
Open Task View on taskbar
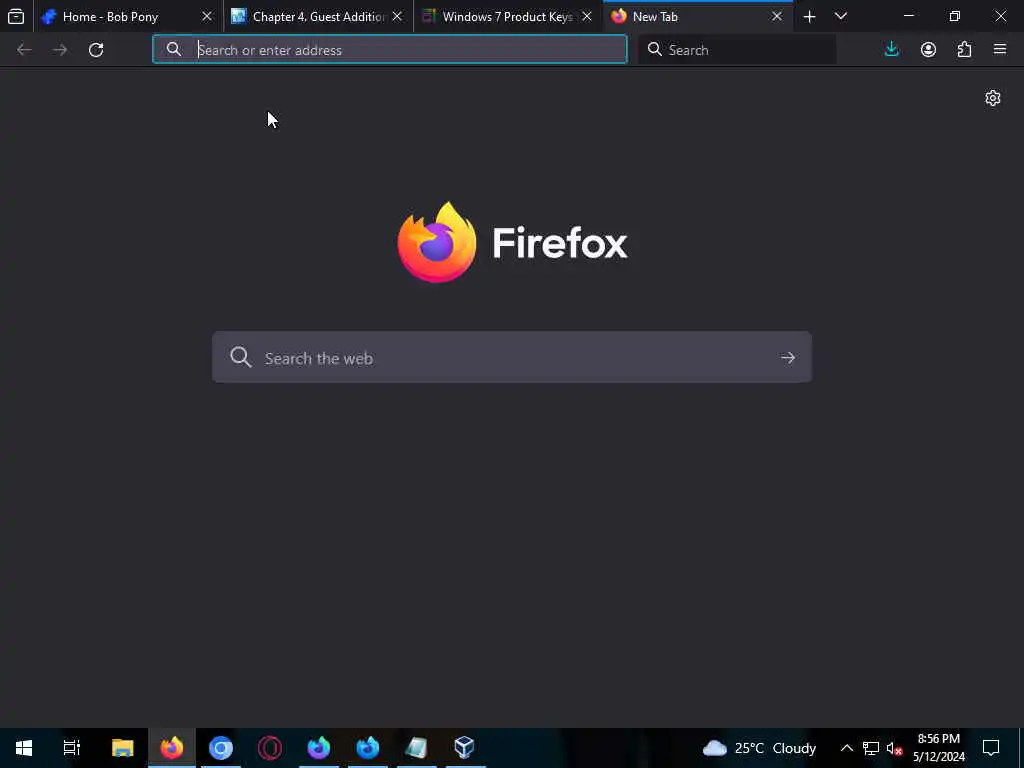(72, 748)
